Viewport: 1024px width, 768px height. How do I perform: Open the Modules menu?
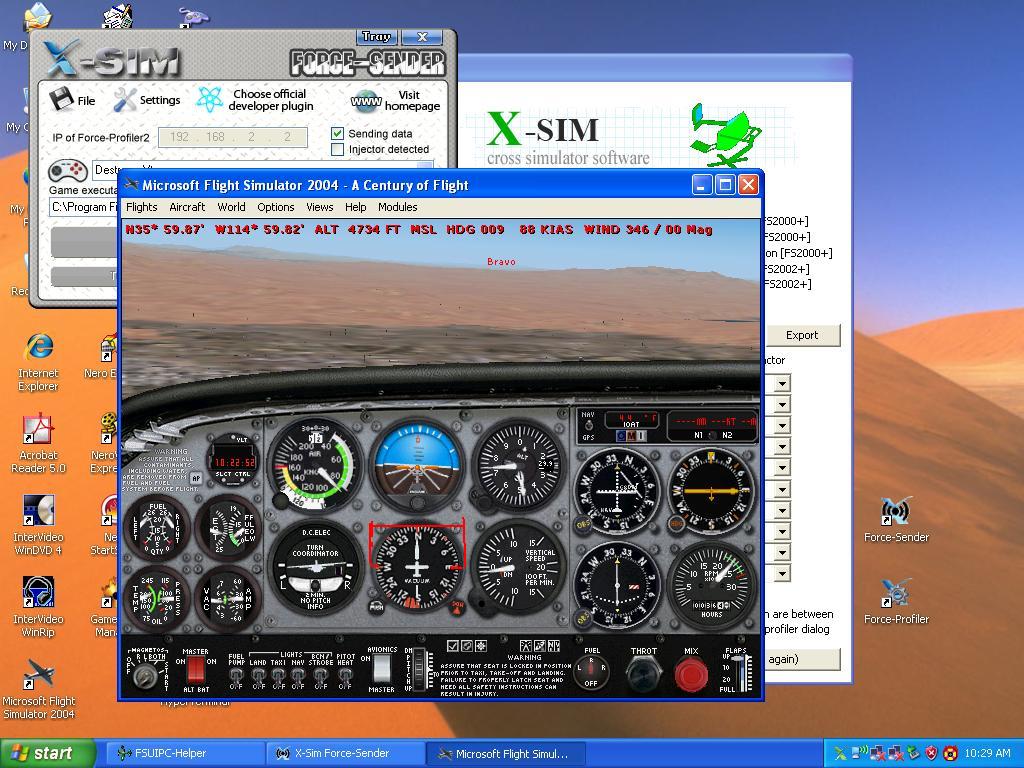(x=398, y=207)
